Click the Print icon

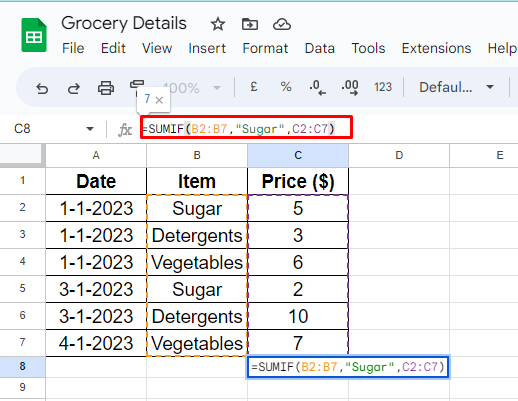point(106,88)
